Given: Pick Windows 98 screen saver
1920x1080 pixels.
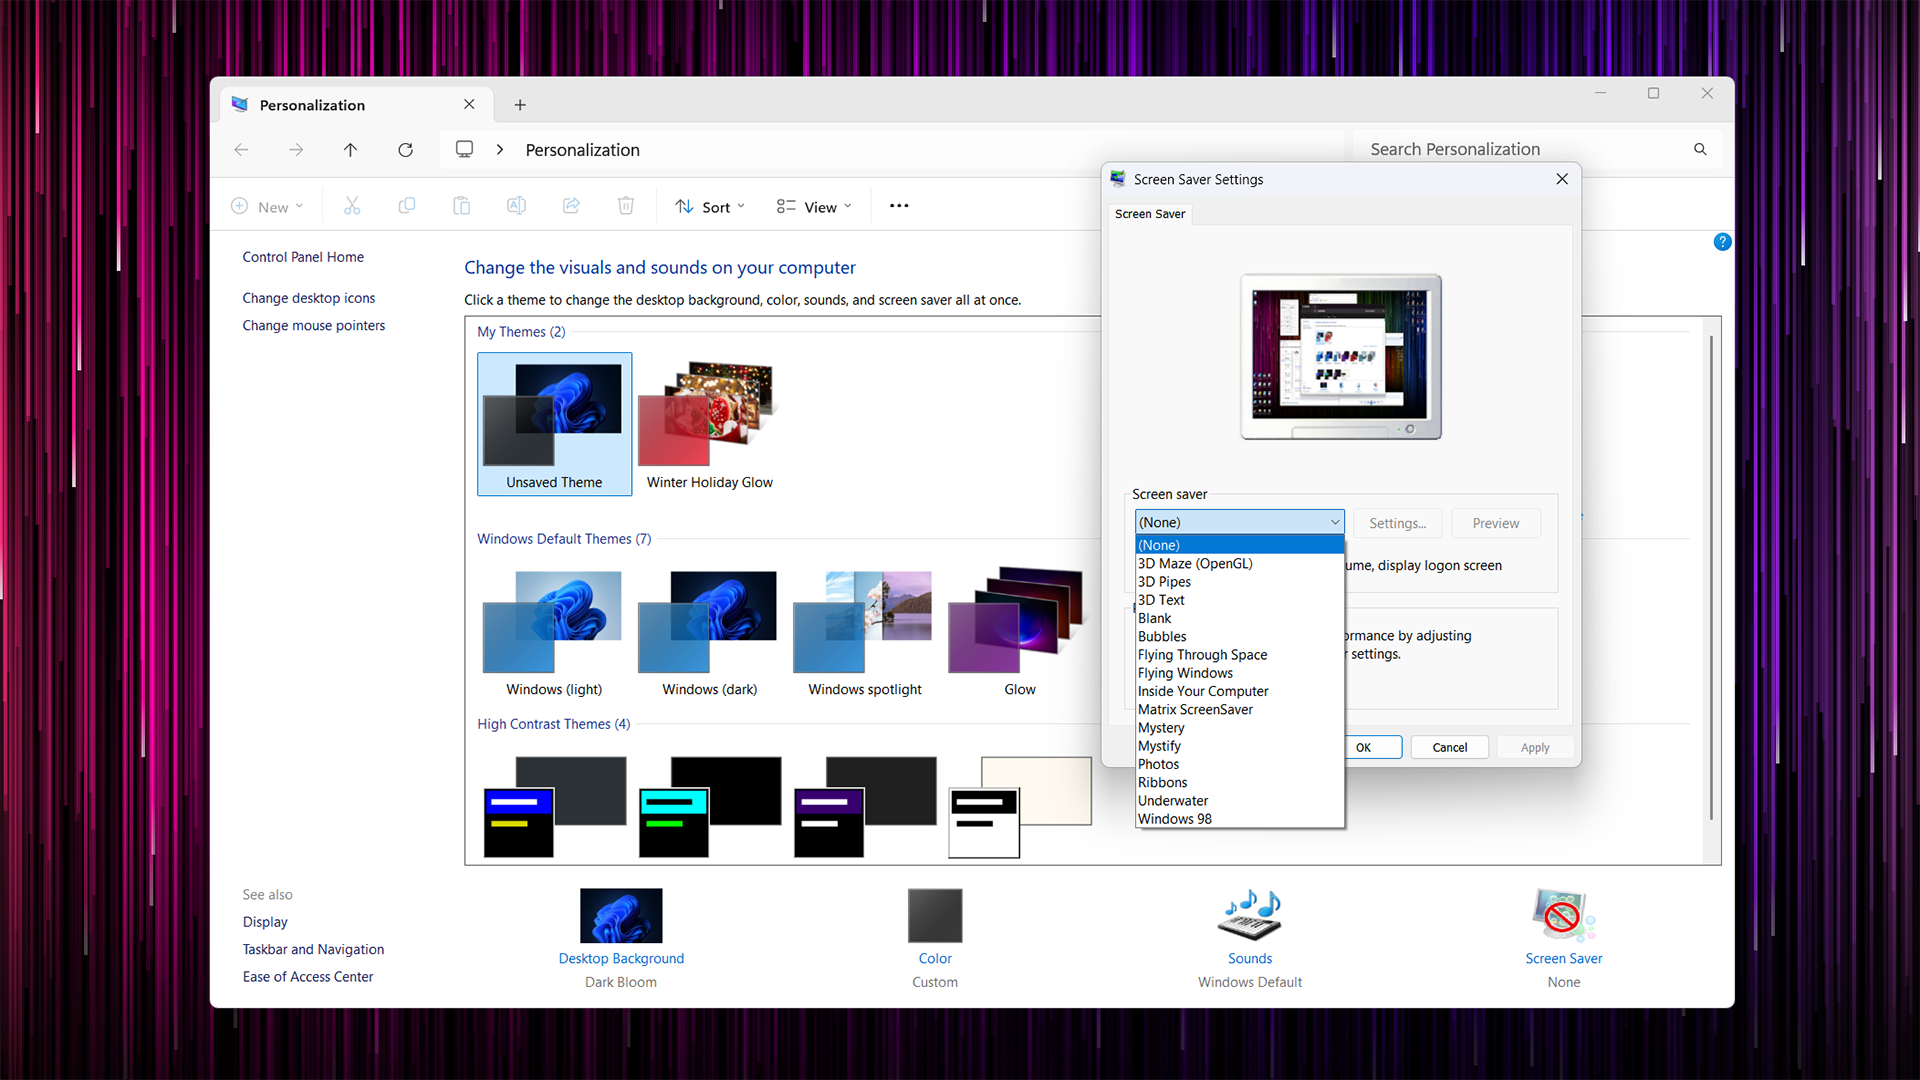Looking at the screenshot, I should (x=1239, y=819).
